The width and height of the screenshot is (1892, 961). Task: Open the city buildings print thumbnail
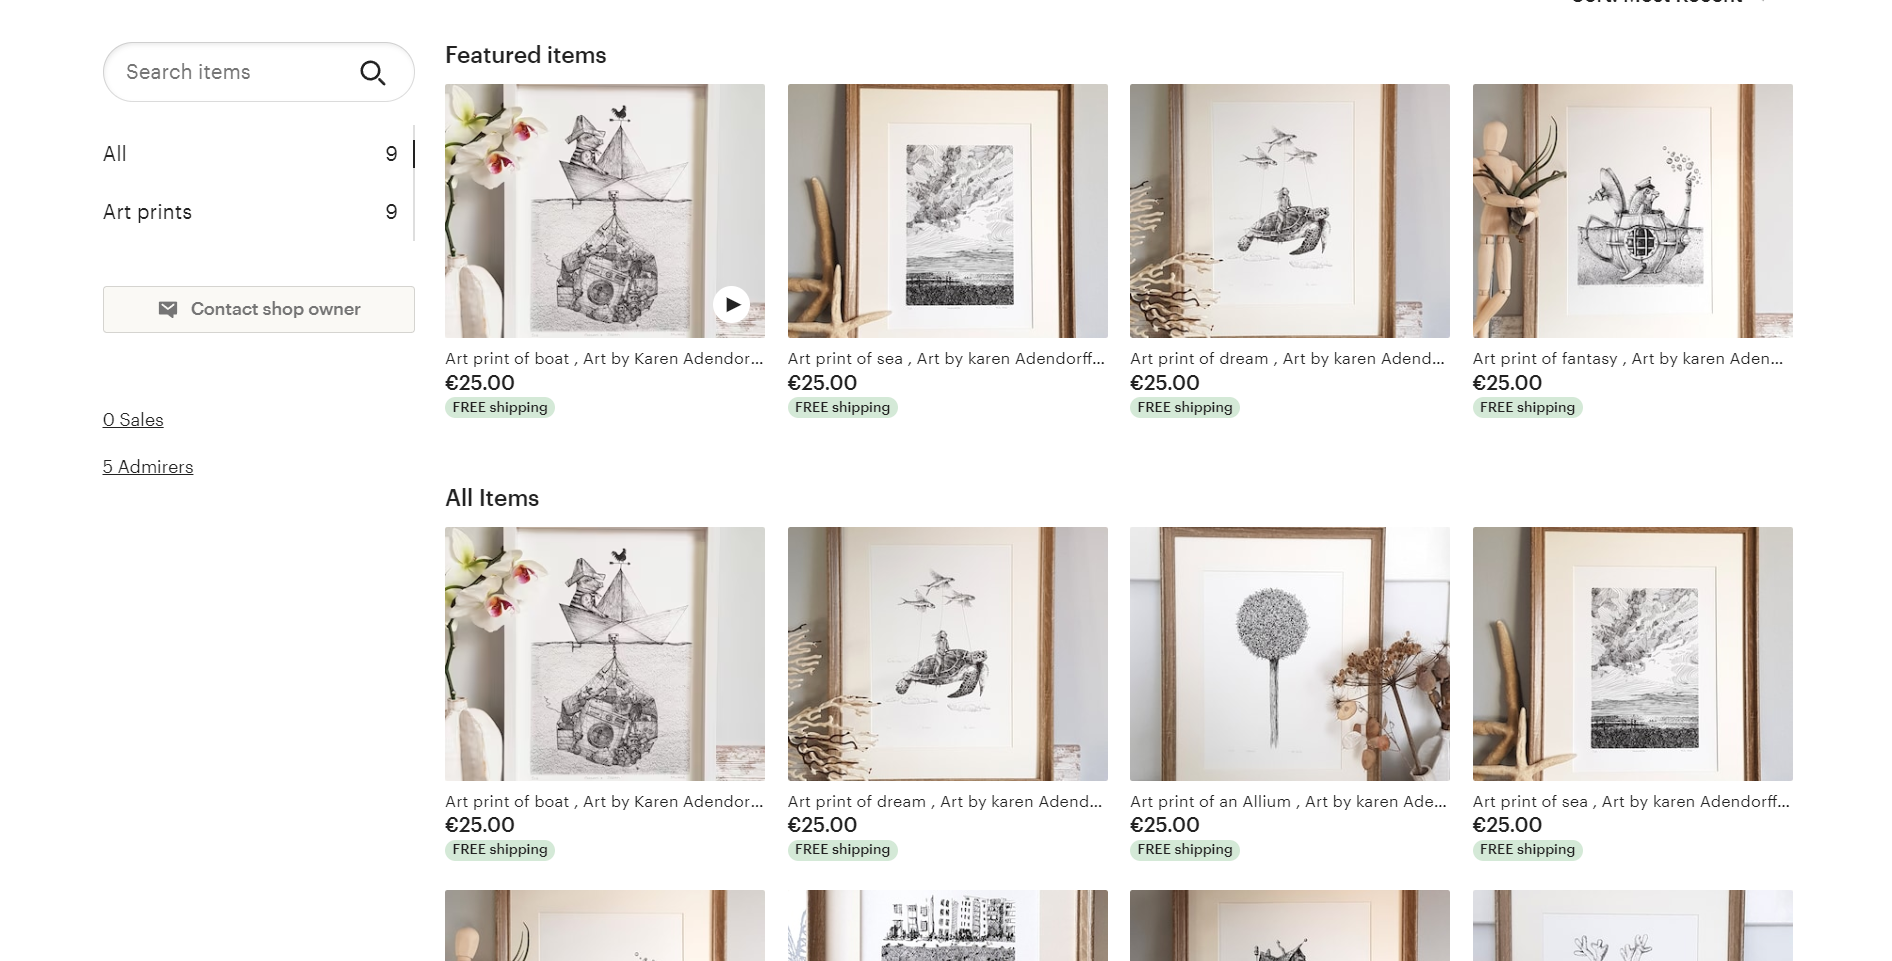[947, 926]
